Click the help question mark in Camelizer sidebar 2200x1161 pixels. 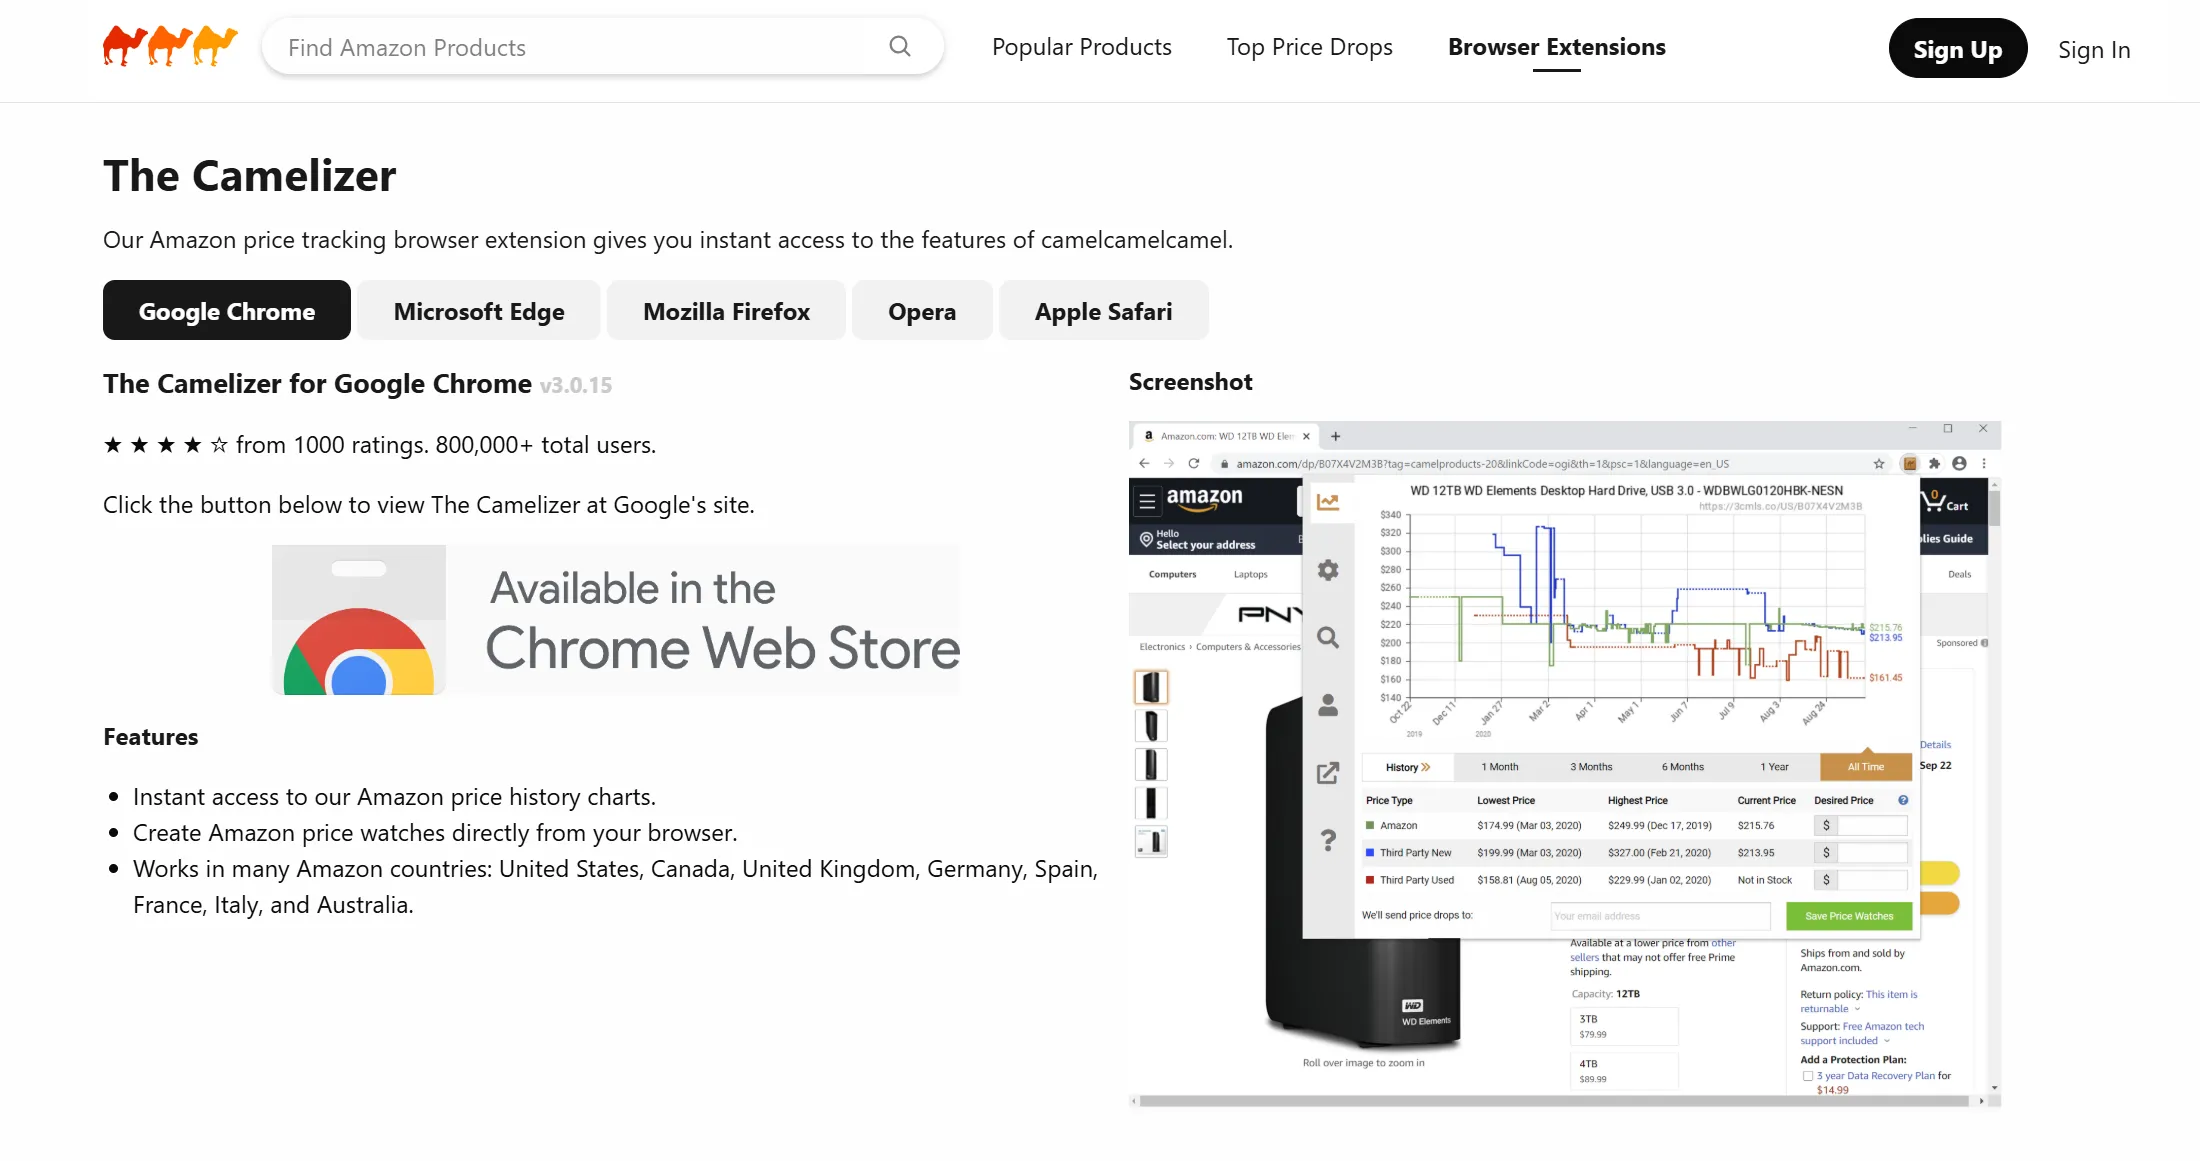coord(1328,840)
